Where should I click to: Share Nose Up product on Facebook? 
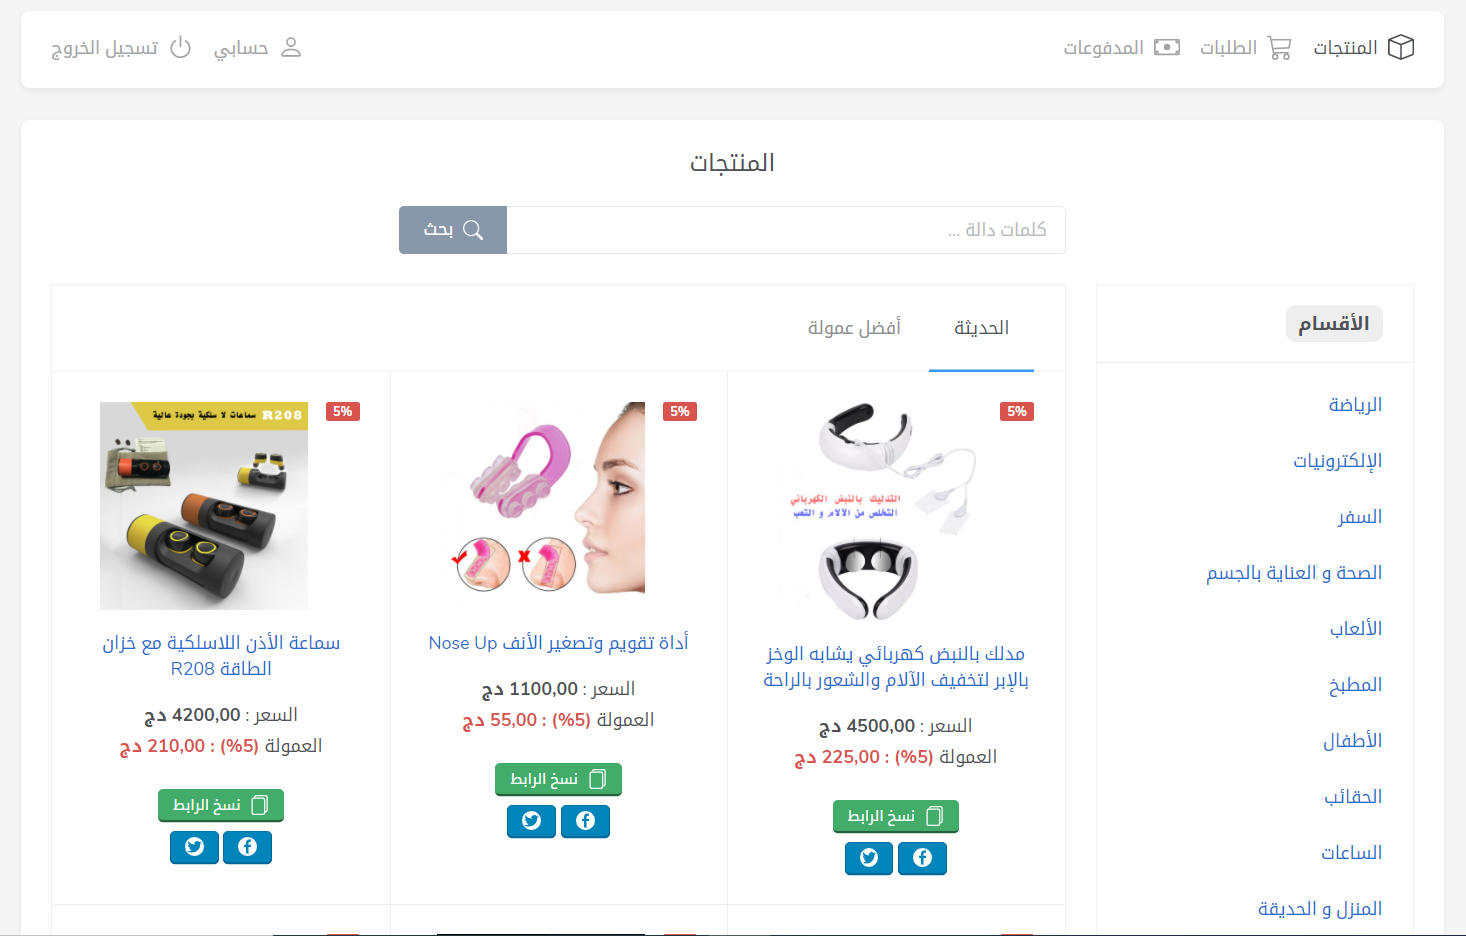[585, 821]
